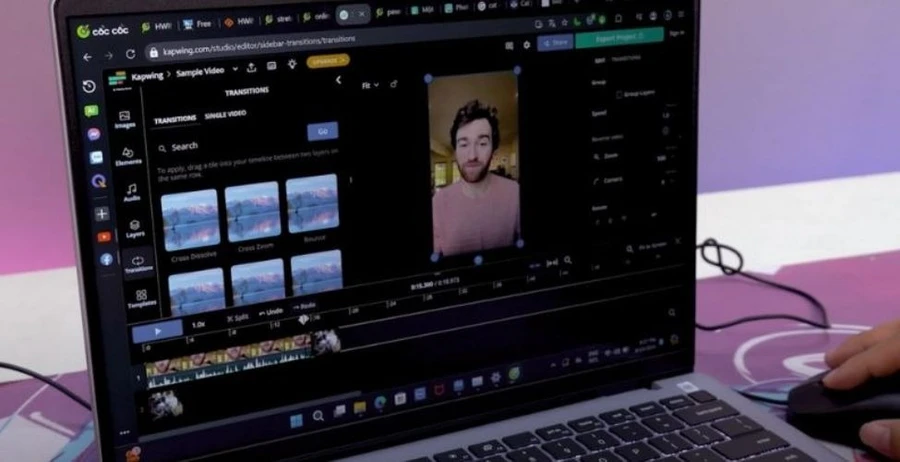Click the green Export Project button

(x=619, y=37)
